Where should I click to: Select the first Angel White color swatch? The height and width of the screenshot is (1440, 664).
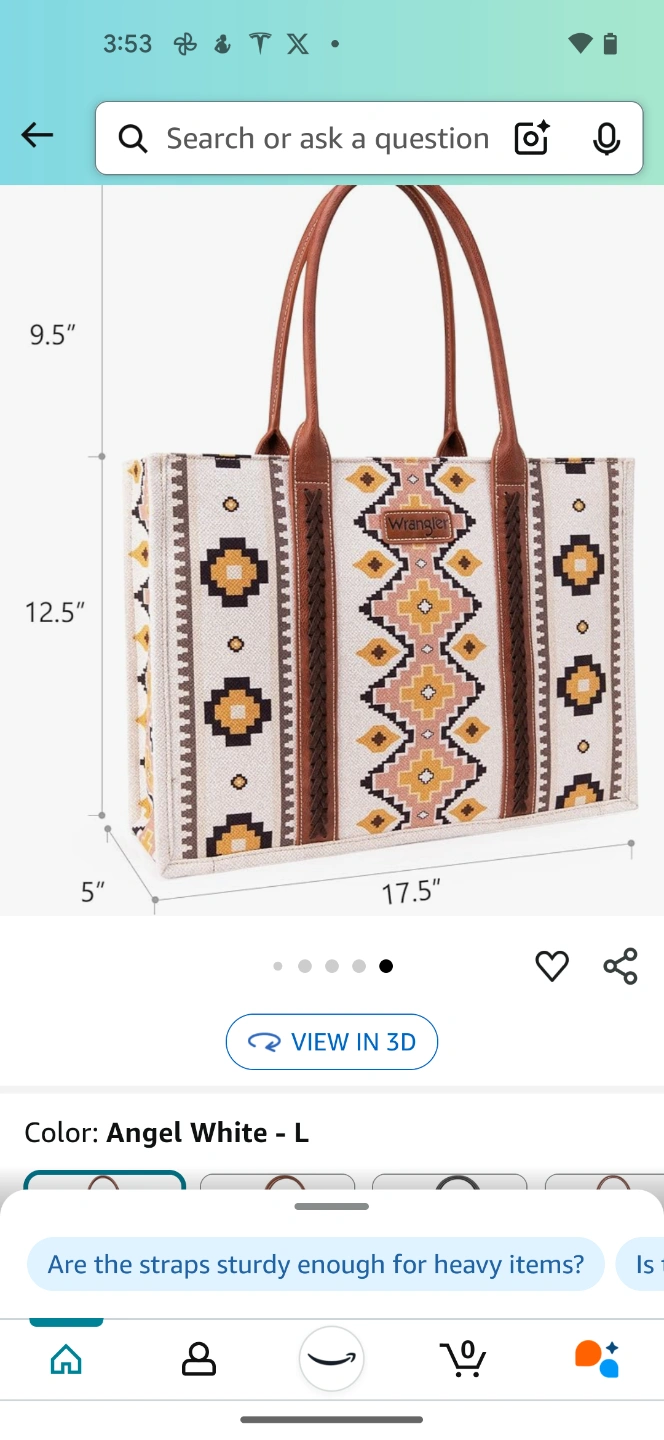point(105,1181)
